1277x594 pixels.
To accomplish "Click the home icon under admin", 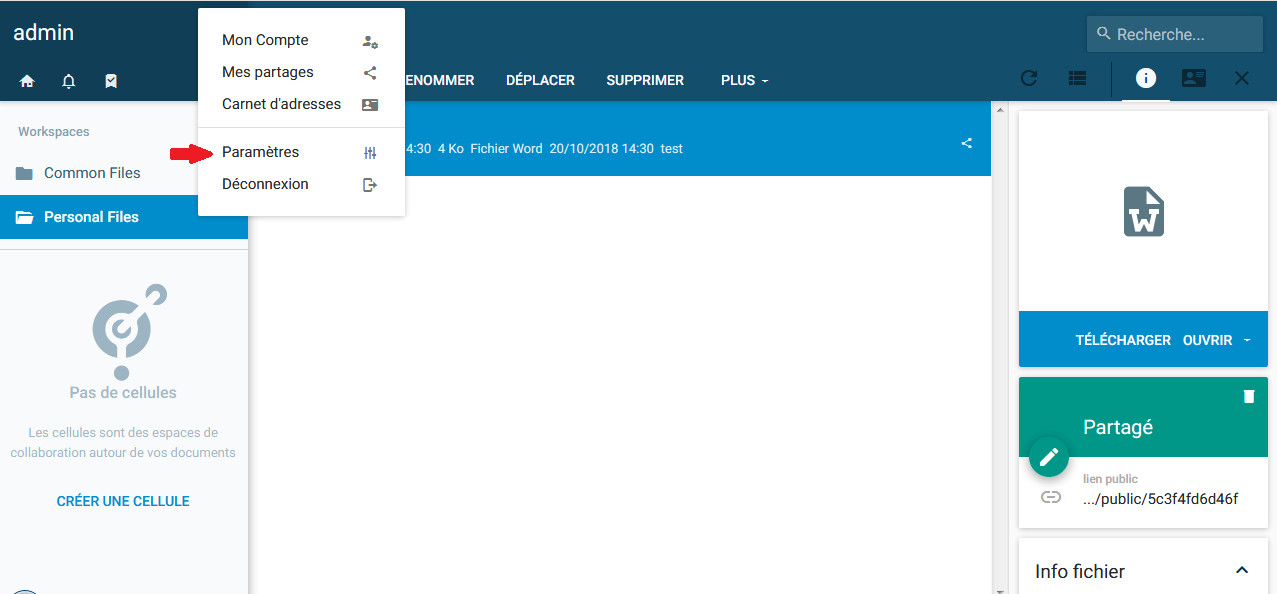I will pyautogui.click(x=27, y=81).
